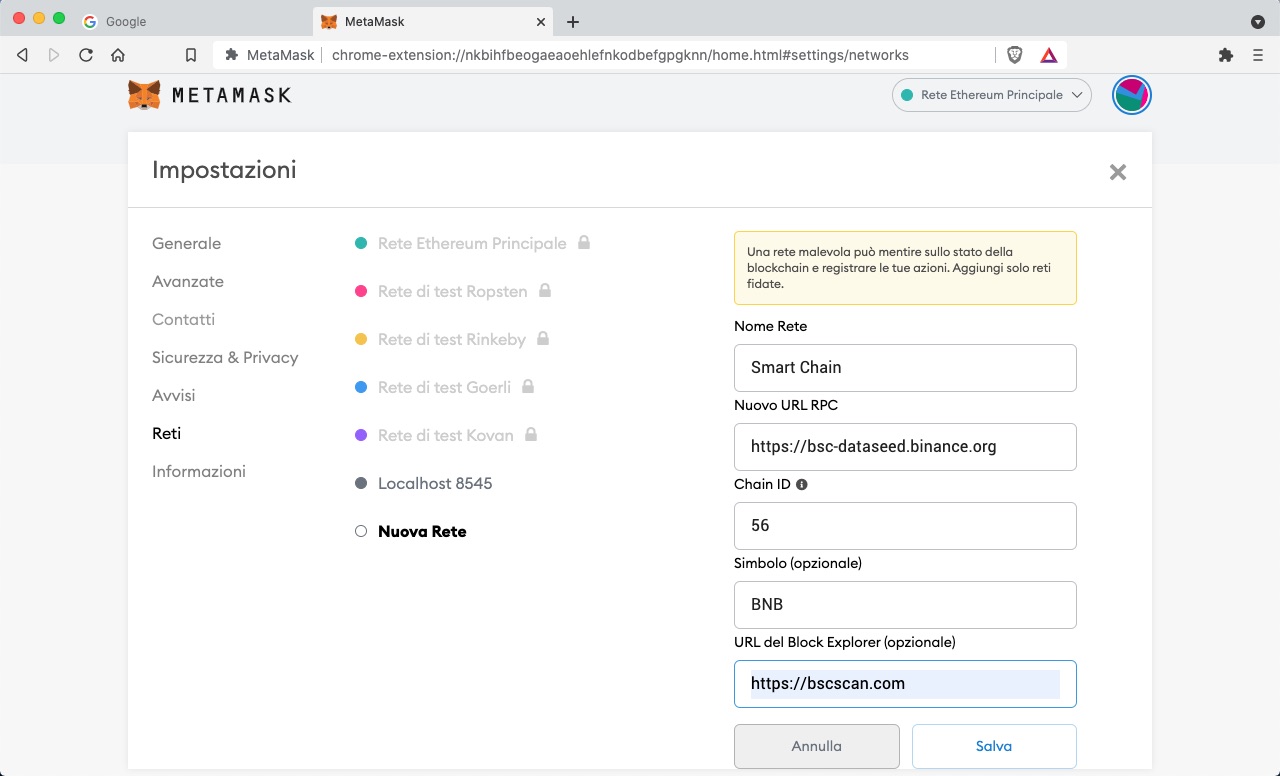This screenshot has width=1280, height=776.
Task: Close the MetaMask browser tab
Action: tap(541, 21)
